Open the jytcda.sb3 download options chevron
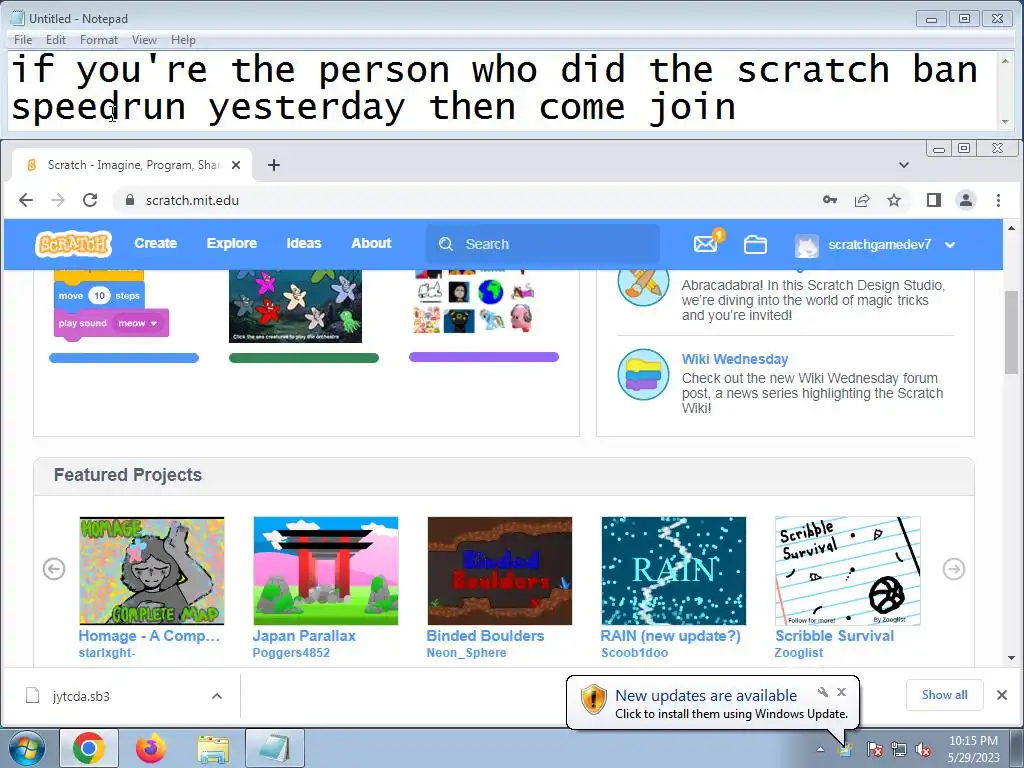 [217, 696]
